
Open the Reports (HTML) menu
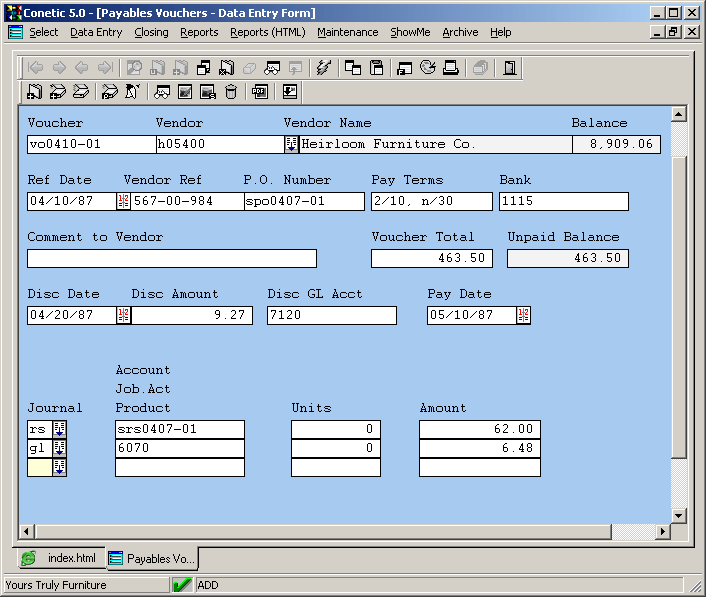click(x=267, y=32)
